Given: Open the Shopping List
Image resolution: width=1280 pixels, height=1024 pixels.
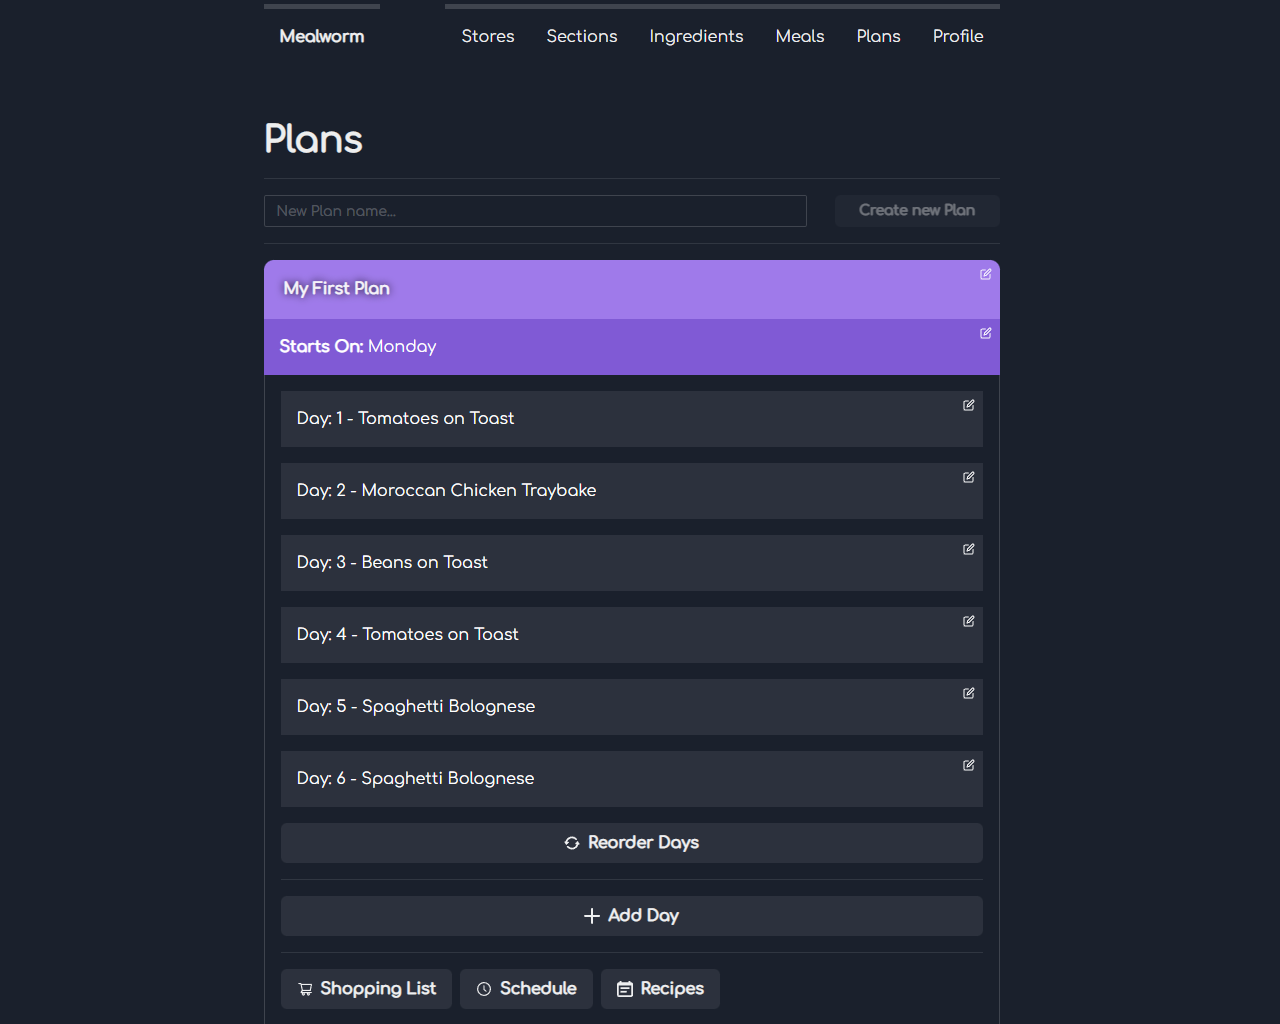Looking at the screenshot, I should point(366,989).
